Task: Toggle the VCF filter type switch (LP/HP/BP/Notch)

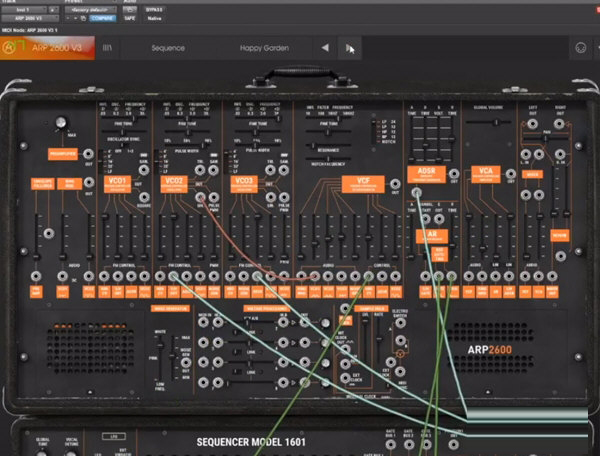Action: (373, 132)
